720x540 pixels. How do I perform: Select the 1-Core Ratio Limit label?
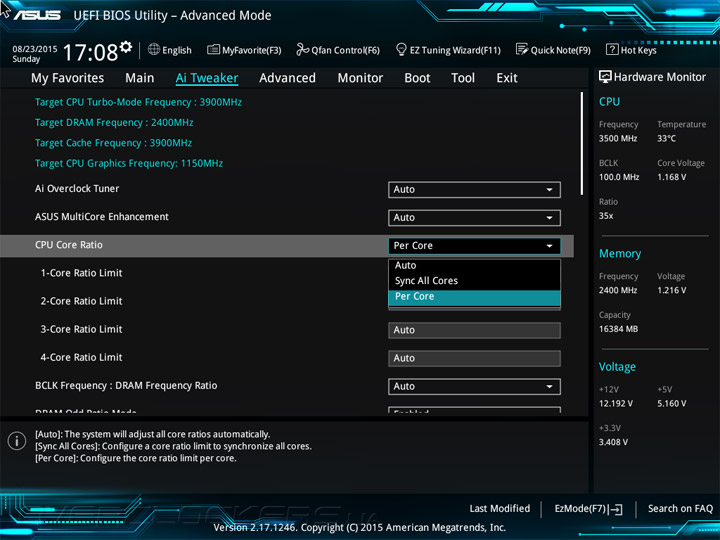pyautogui.click(x=81, y=273)
